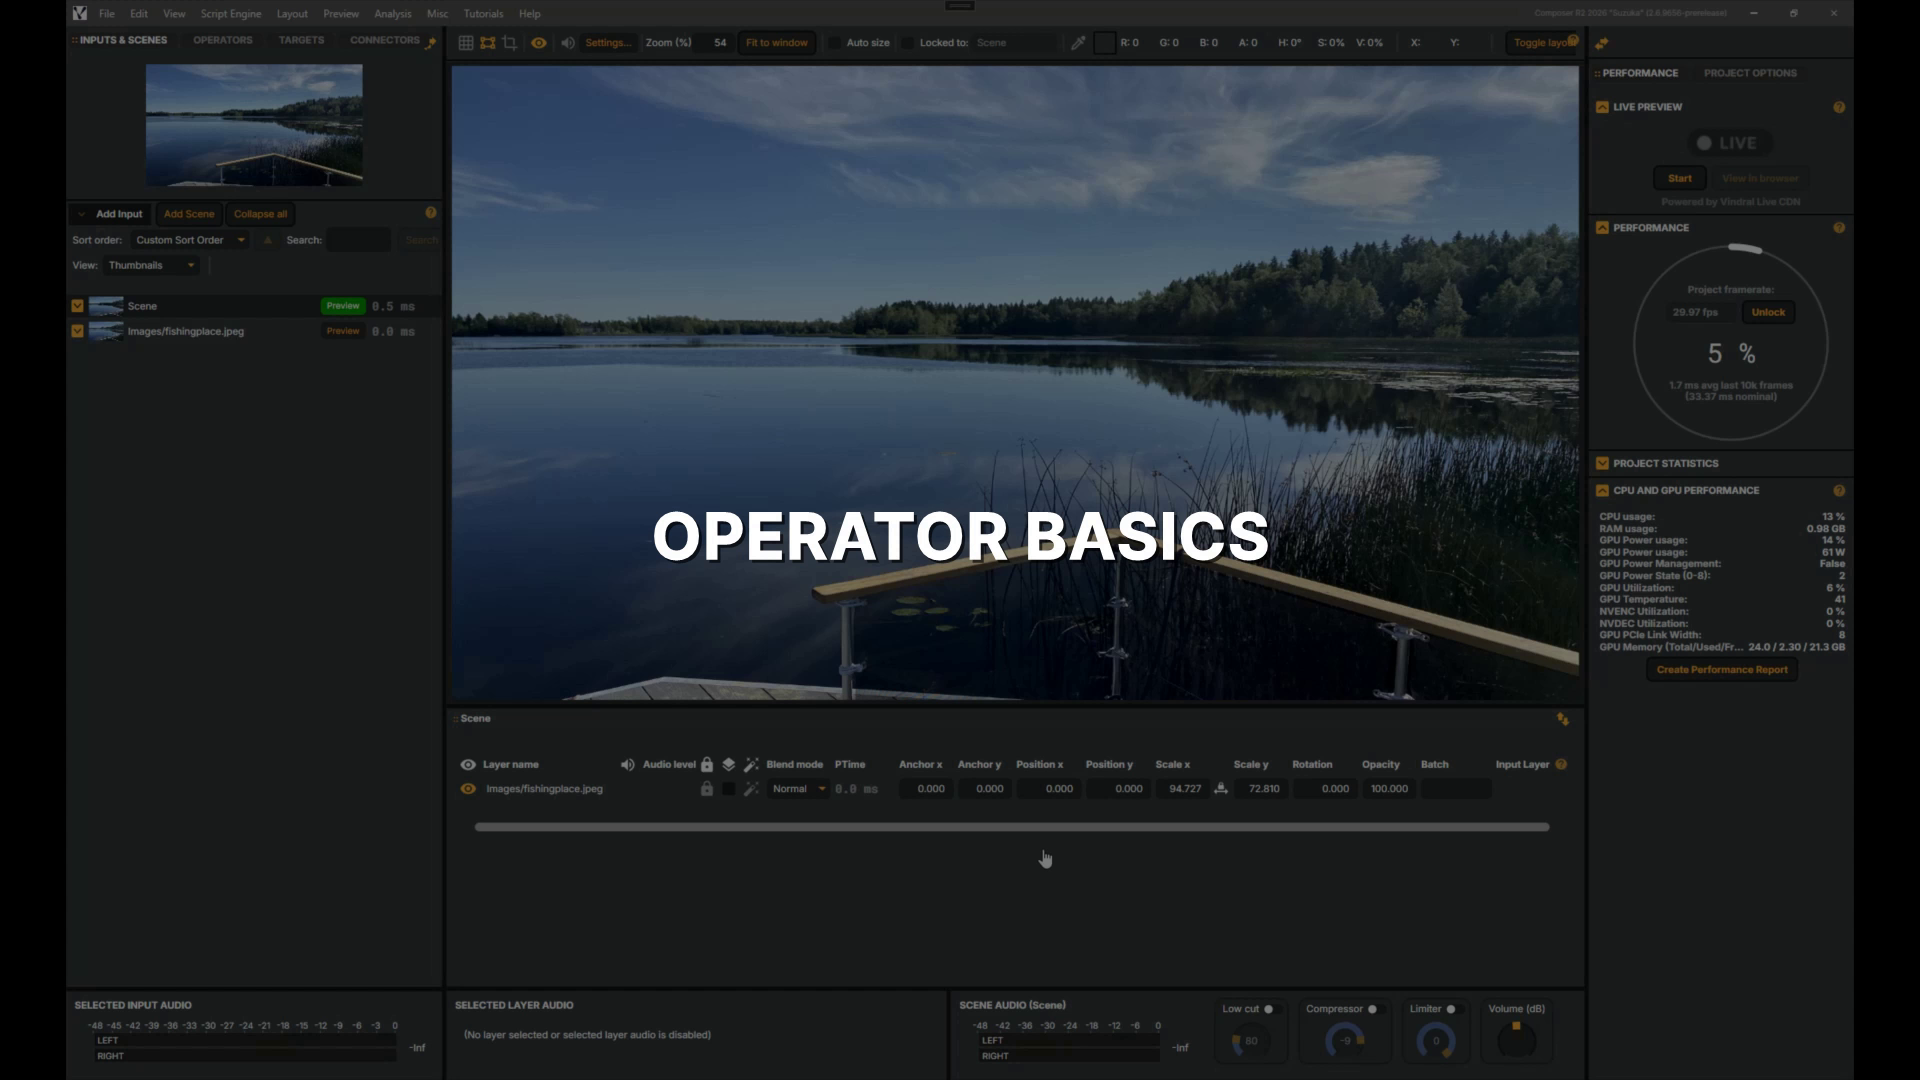The height and width of the screenshot is (1080, 1920).
Task: Click the pin icon beside Connectors tab
Action: 431,43
